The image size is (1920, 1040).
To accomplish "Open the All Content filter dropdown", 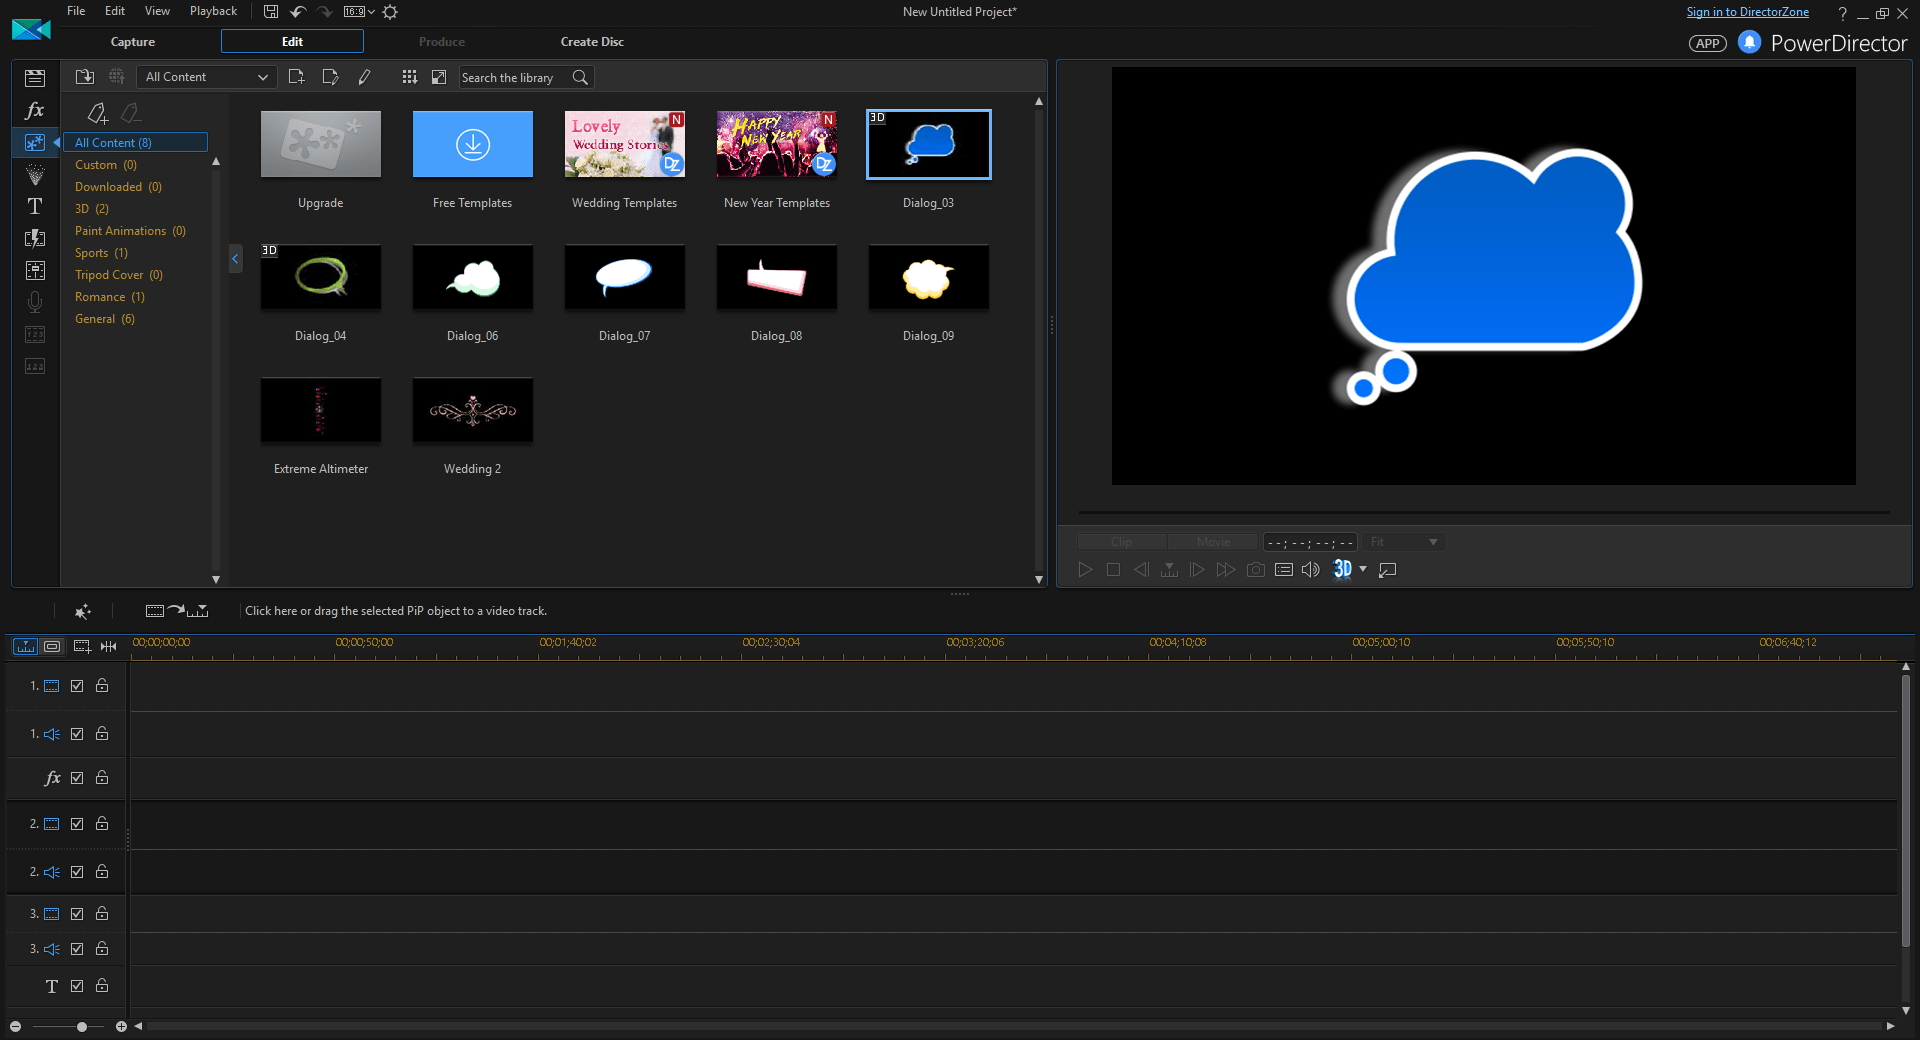I will tap(206, 77).
